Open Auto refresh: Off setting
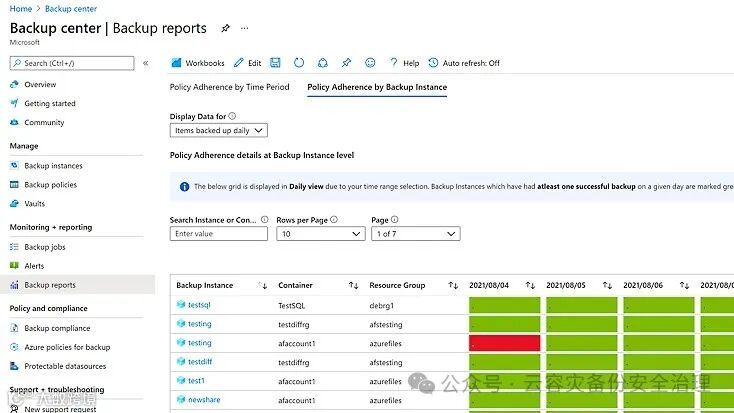Viewport: 734px width, 413px height. pos(464,63)
